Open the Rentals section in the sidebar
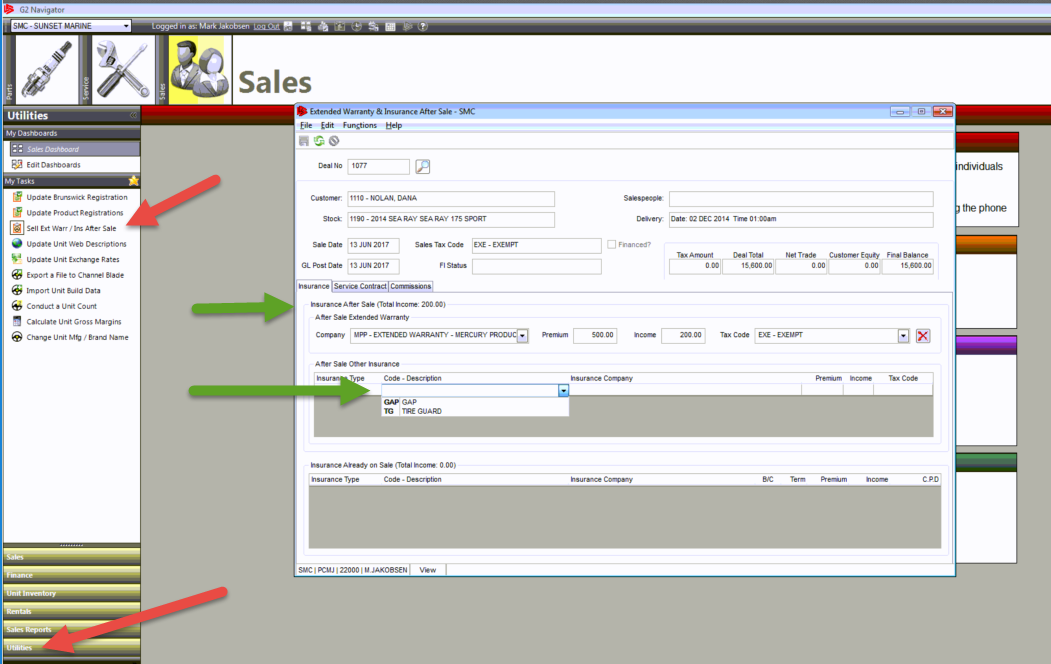This screenshot has width=1051, height=664. (x=72, y=611)
